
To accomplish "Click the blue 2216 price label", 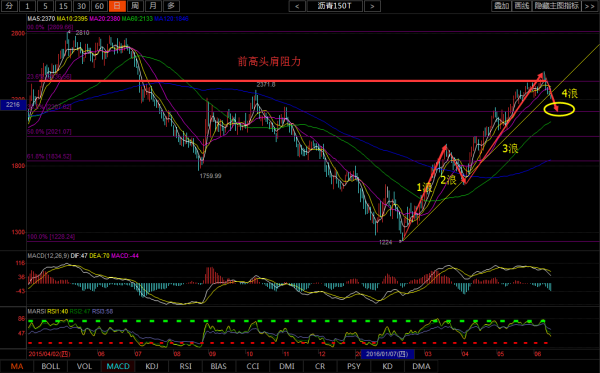I will (x=13, y=104).
